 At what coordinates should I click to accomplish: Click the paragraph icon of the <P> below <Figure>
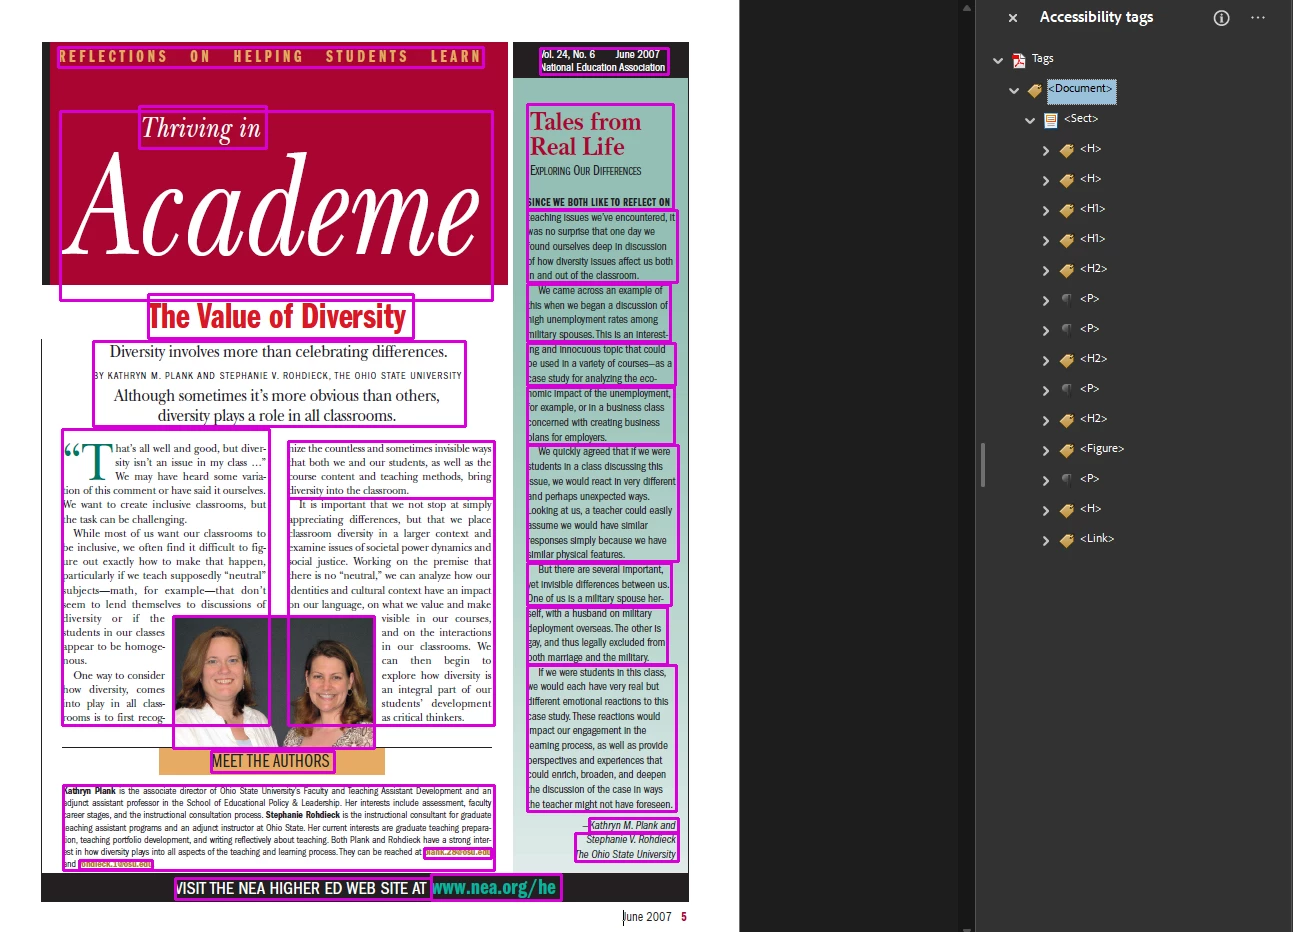[1067, 480]
